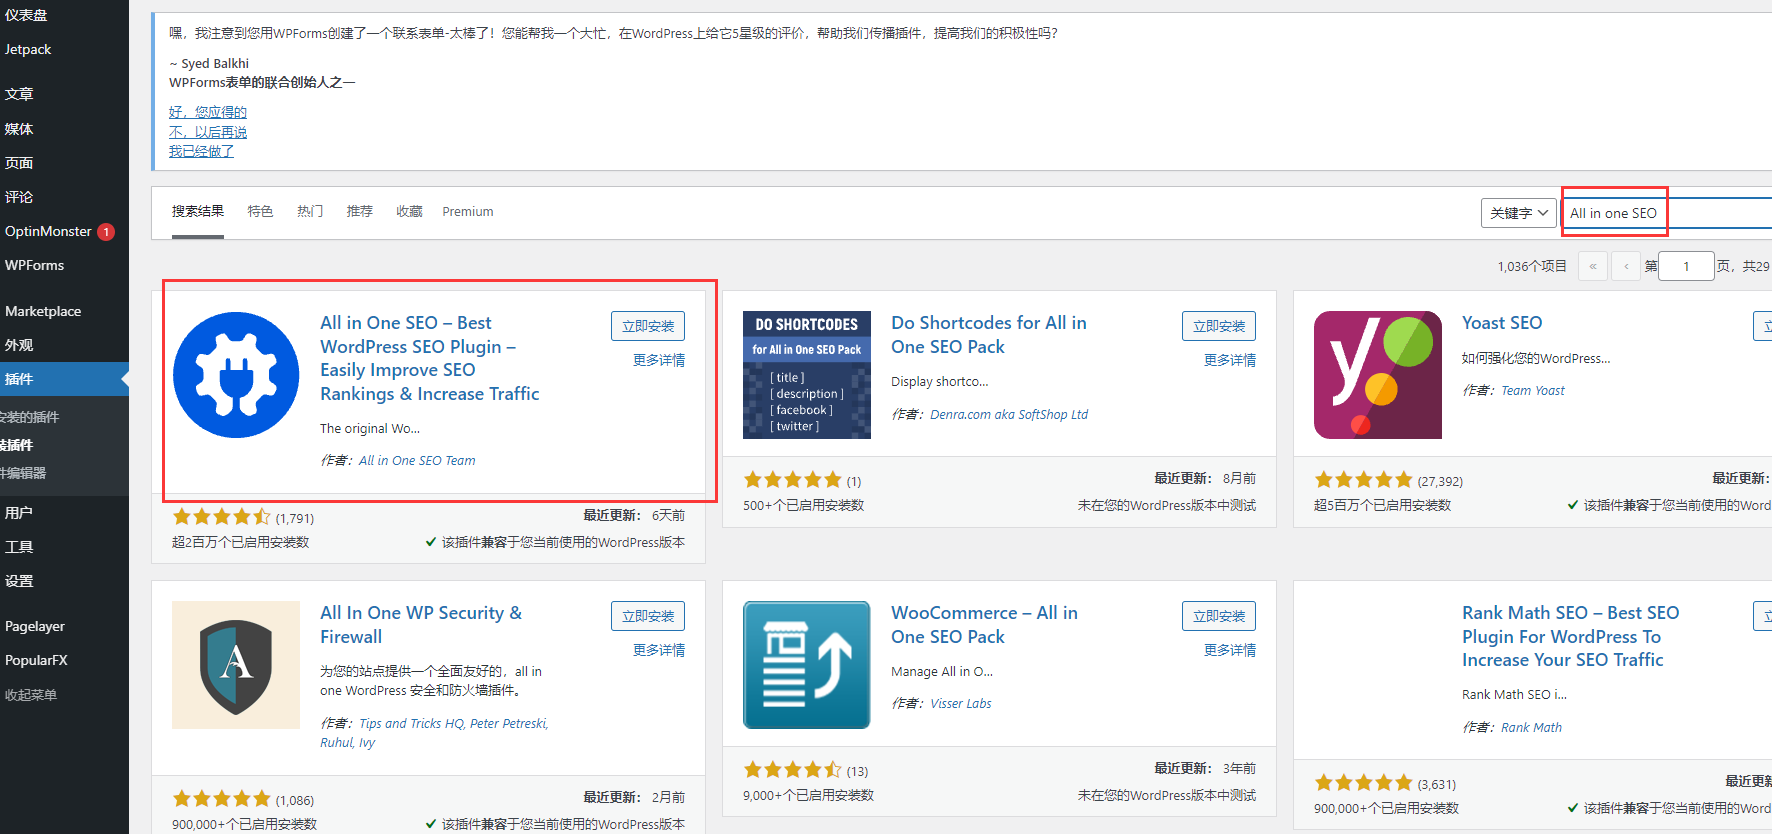Image resolution: width=1772 pixels, height=834 pixels.
Task: Switch to the 特色 tab
Action: click(261, 211)
